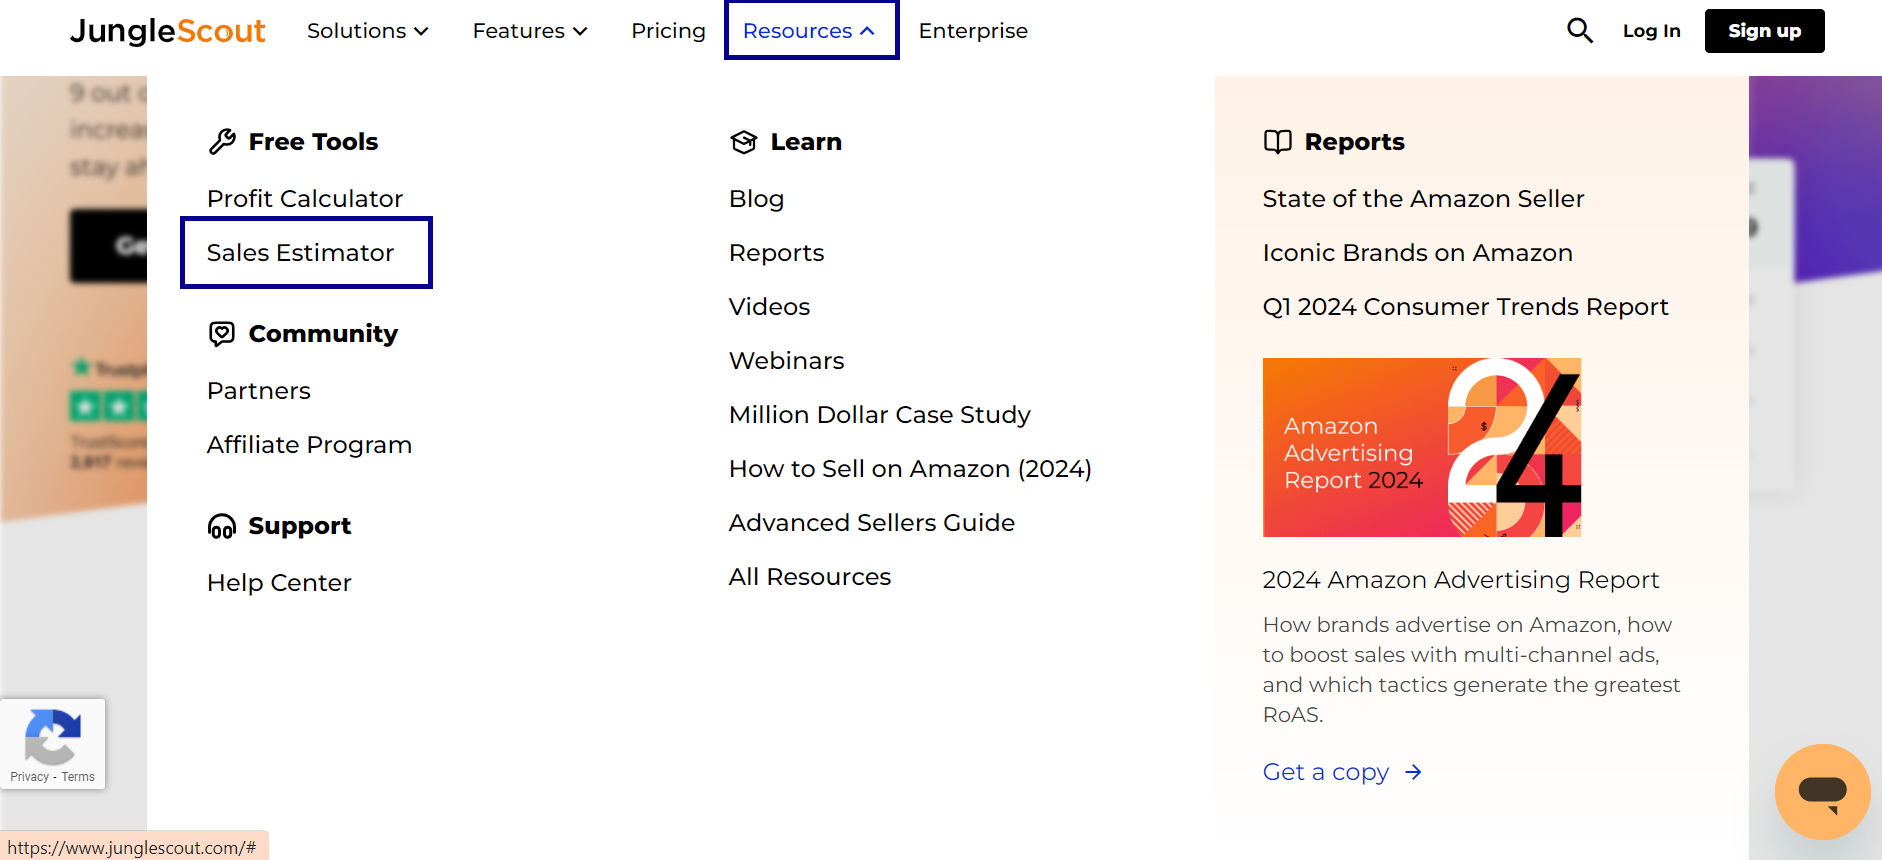Expand the Features dropdown menu
1882x860 pixels.
click(530, 31)
